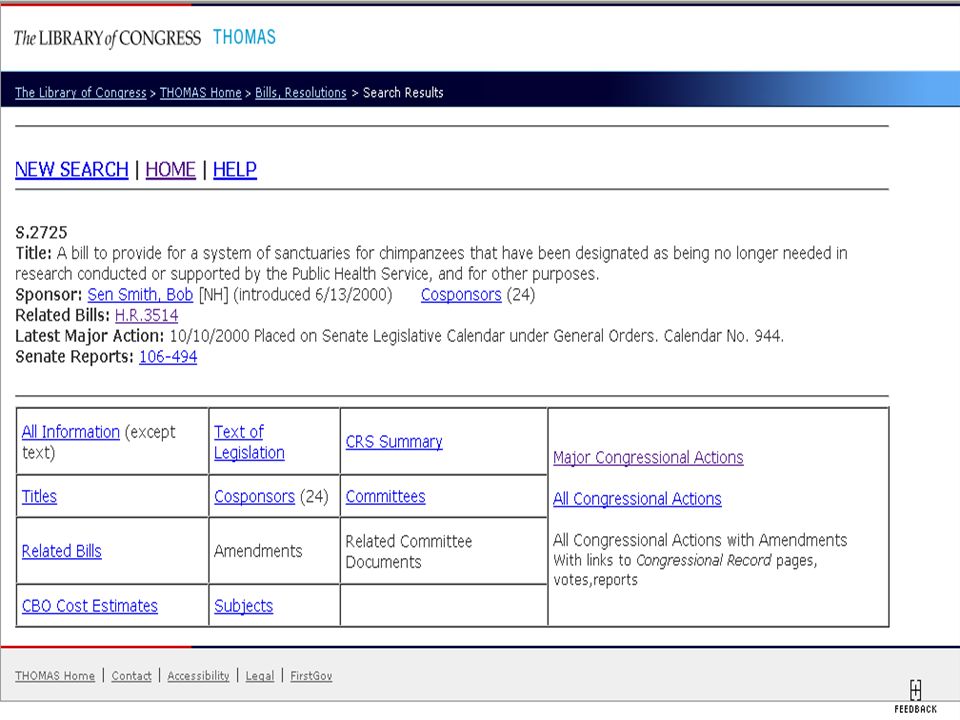960x720 pixels.
Task: Click the Amendments table cell text
Action: point(258,550)
